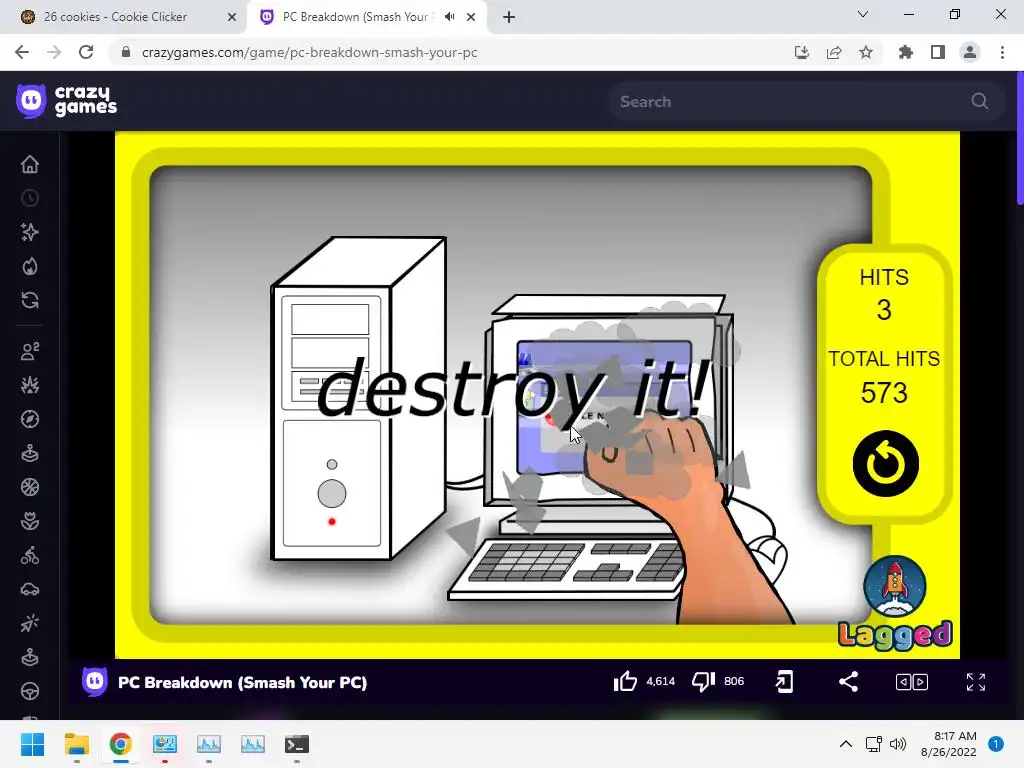The width and height of the screenshot is (1024, 768).
Task: Toggle theater mode for game
Action: [x=912, y=682]
